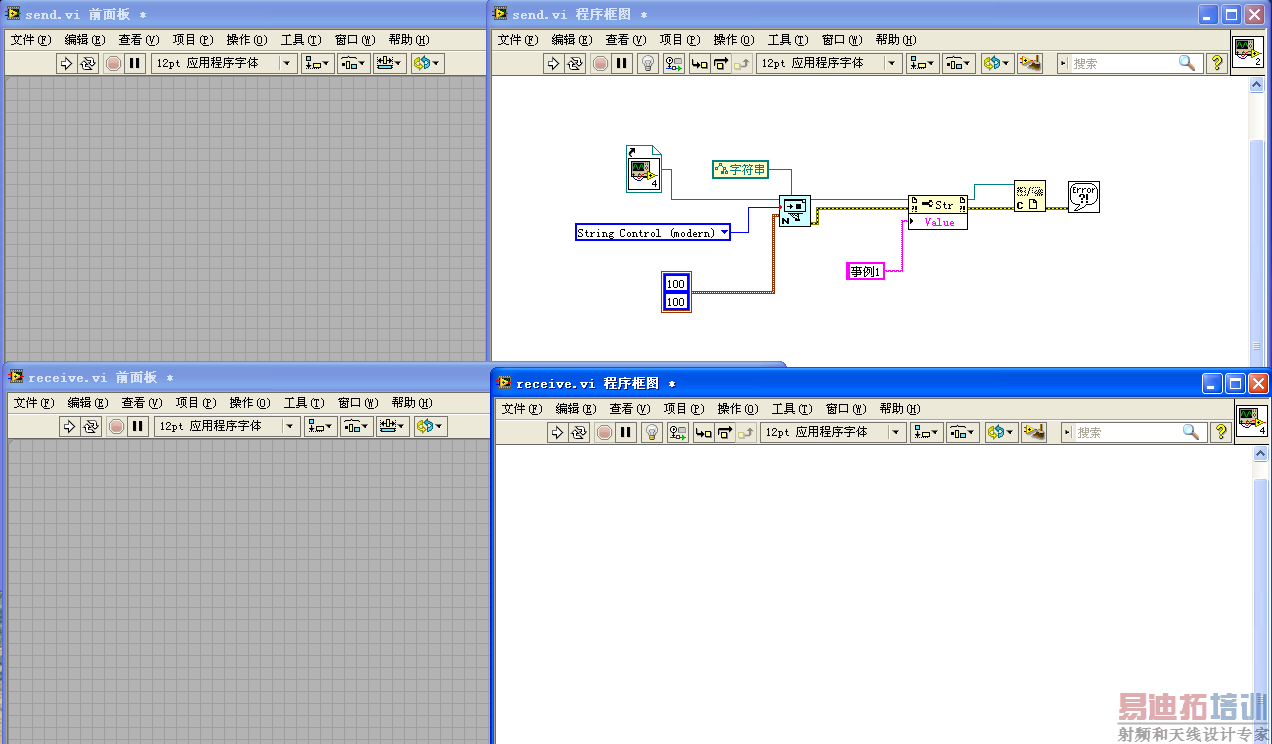Open 文件 menu in send.vi front panel
Image resolution: width=1272 pixels, height=744 pixels.
pyautogui.click(x=30, y=40)
